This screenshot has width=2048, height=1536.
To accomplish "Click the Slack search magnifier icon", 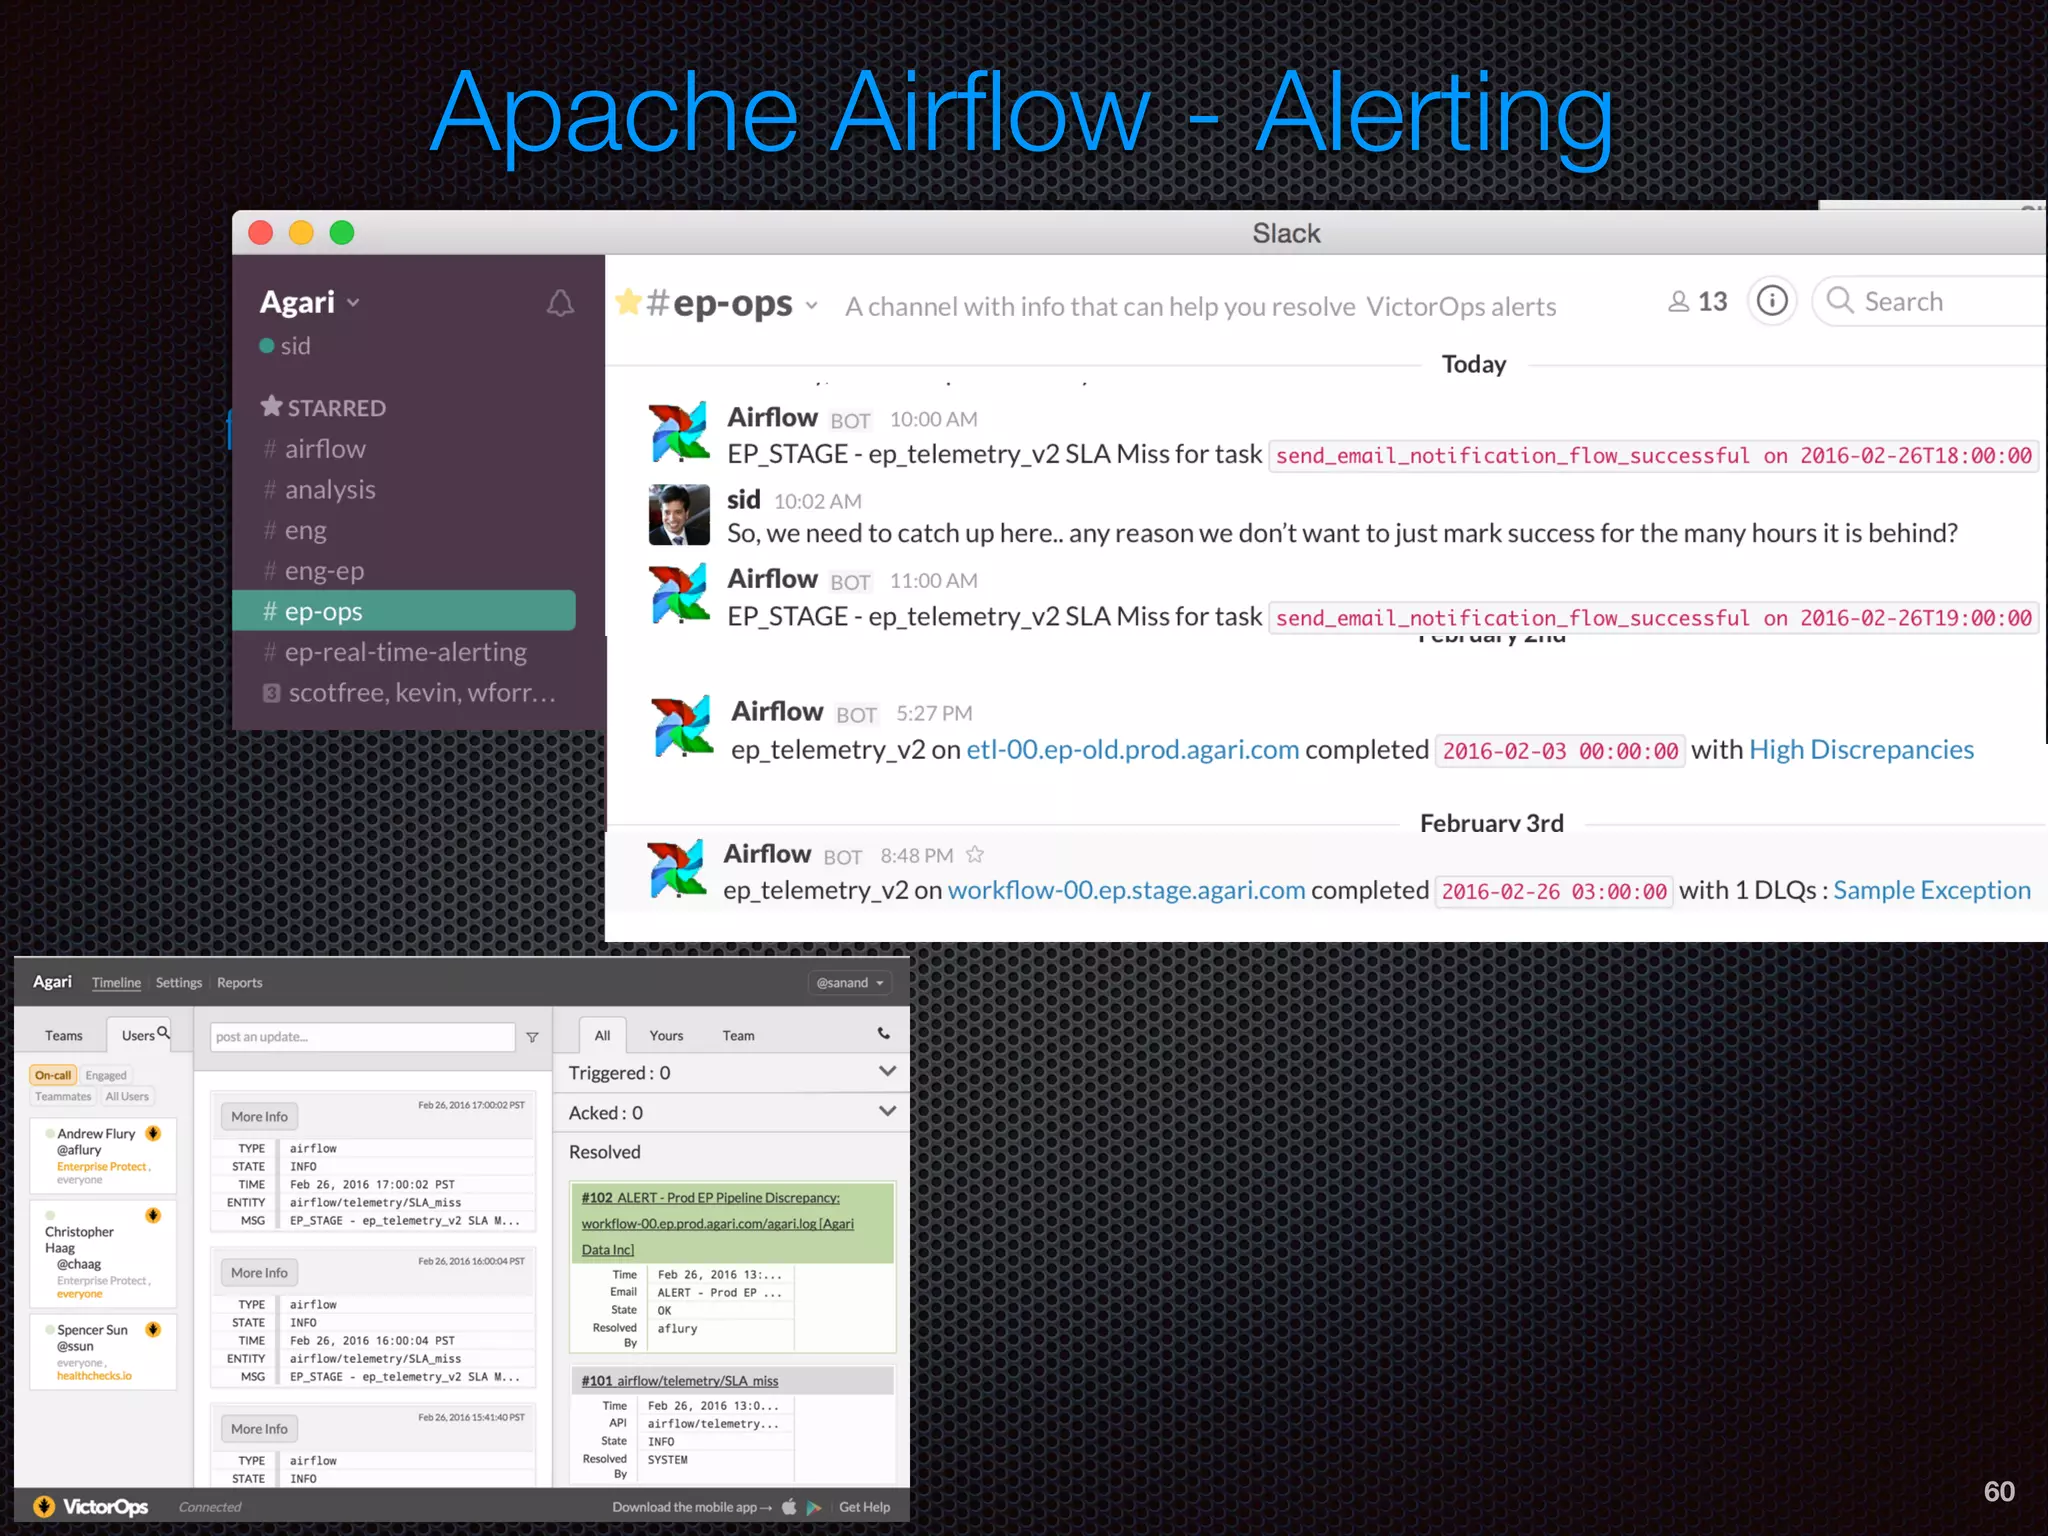I will [1840, 300].
